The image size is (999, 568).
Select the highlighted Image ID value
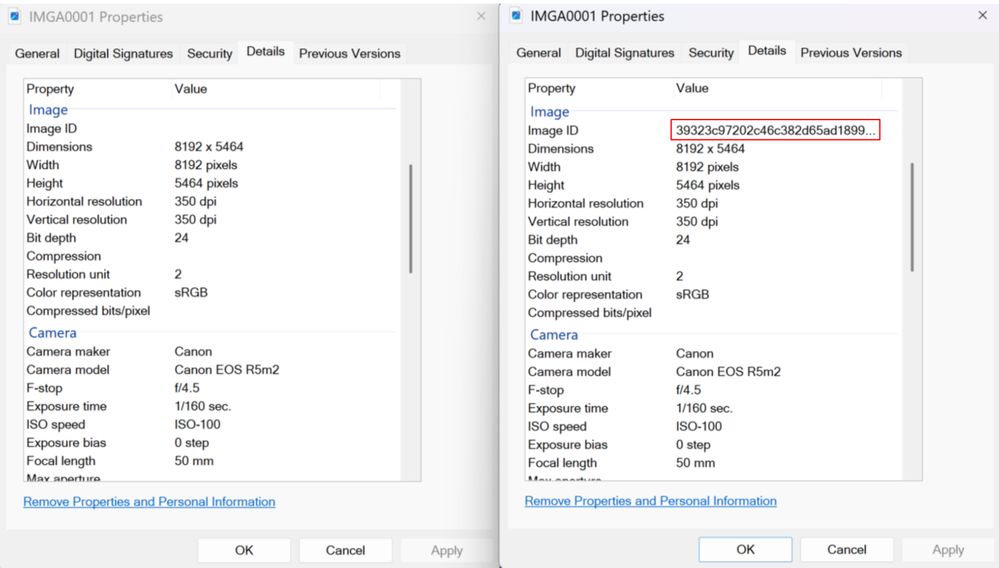coord(775,130)
